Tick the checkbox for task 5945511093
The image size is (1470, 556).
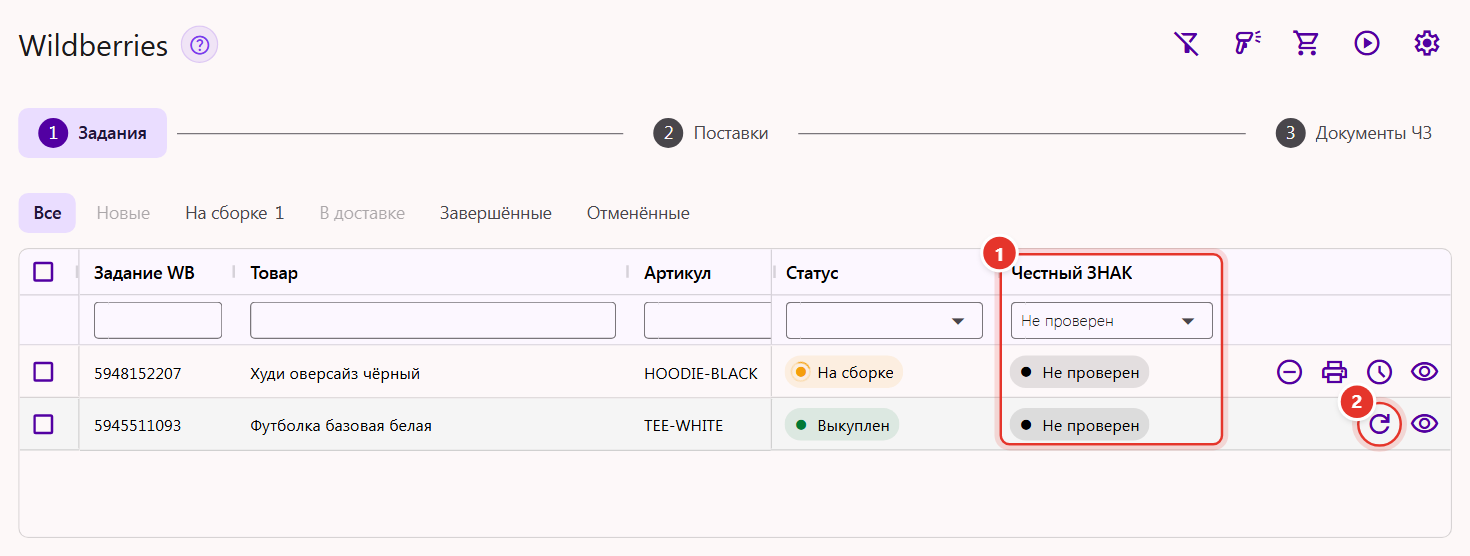pos(43,424)
